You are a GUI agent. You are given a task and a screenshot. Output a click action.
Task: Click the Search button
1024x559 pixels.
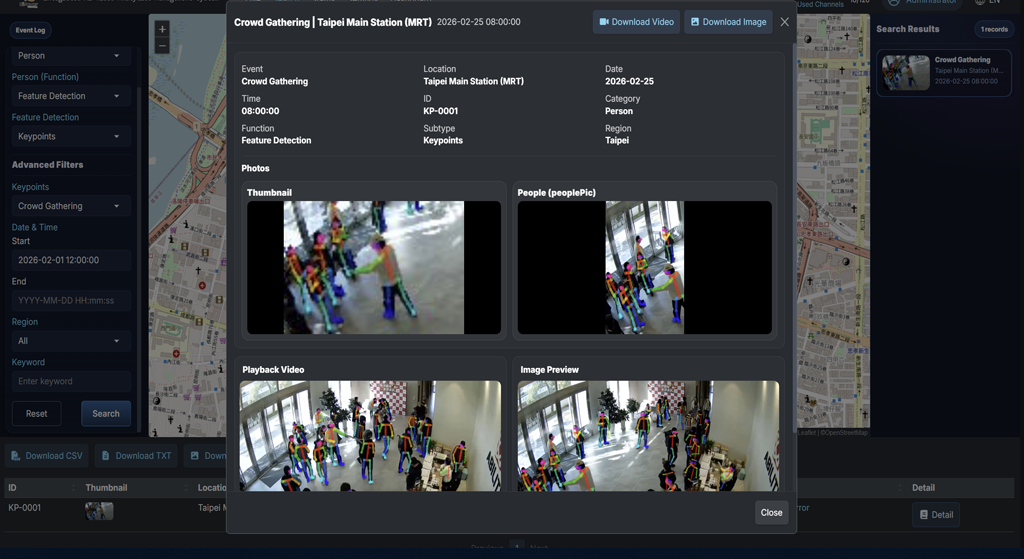[106, 413]
